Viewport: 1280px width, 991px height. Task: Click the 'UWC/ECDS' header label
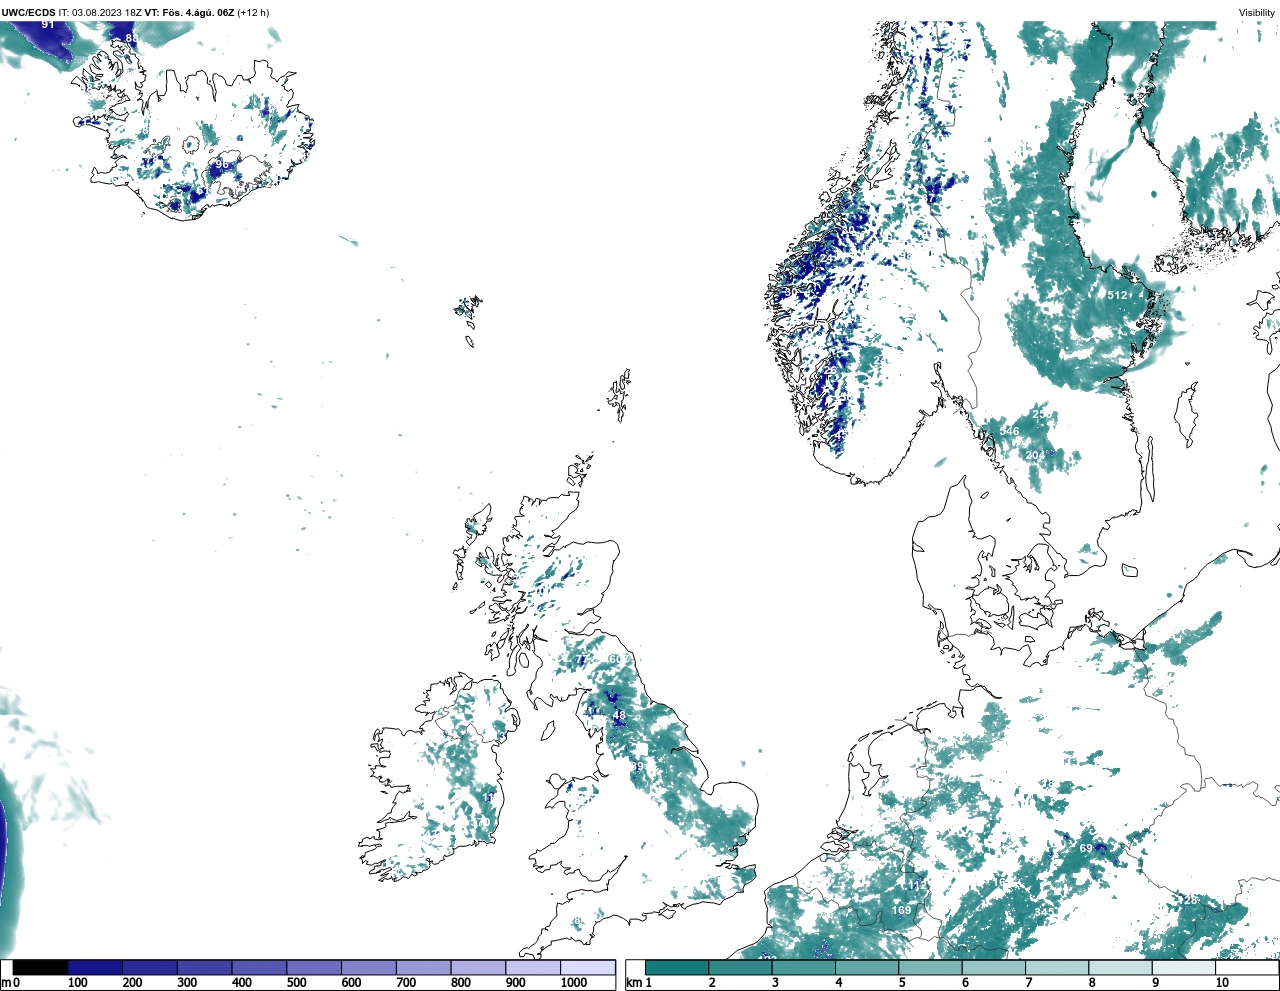click(28, 13)
